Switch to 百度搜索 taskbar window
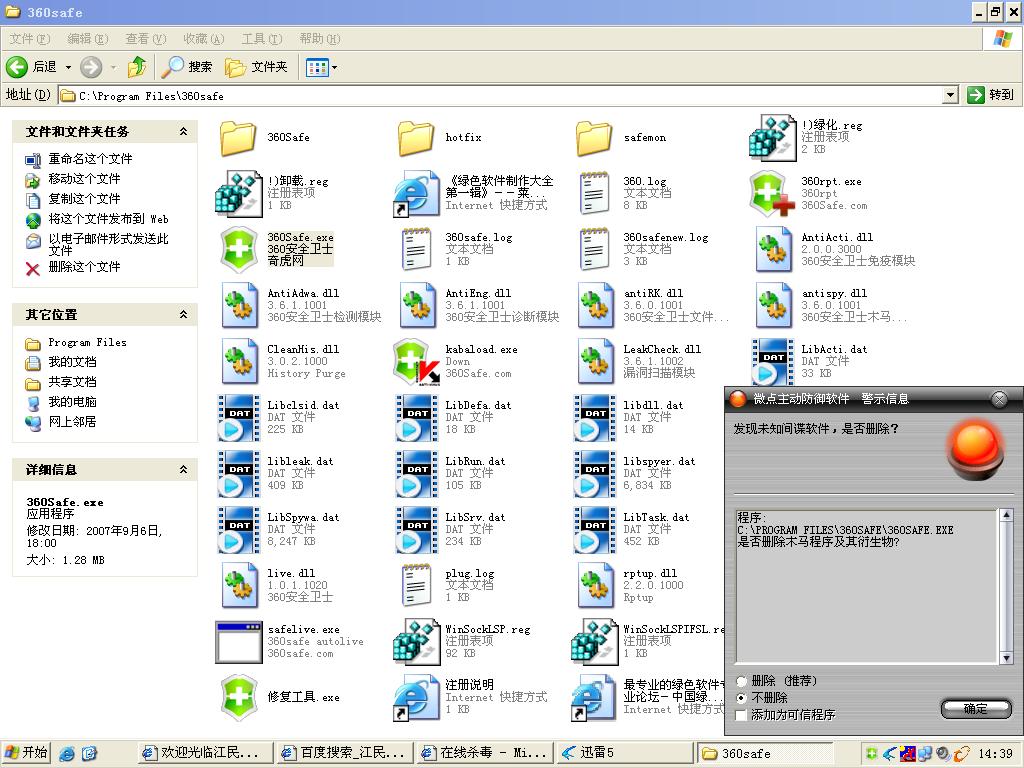This screenshot has height=768, width=1024. tap(345, 753)
